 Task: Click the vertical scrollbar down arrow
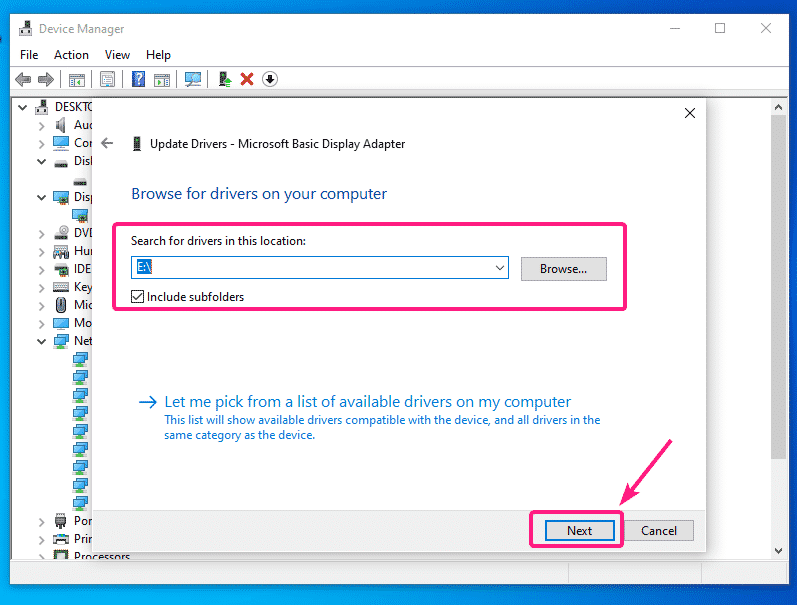tap(778, 551)
